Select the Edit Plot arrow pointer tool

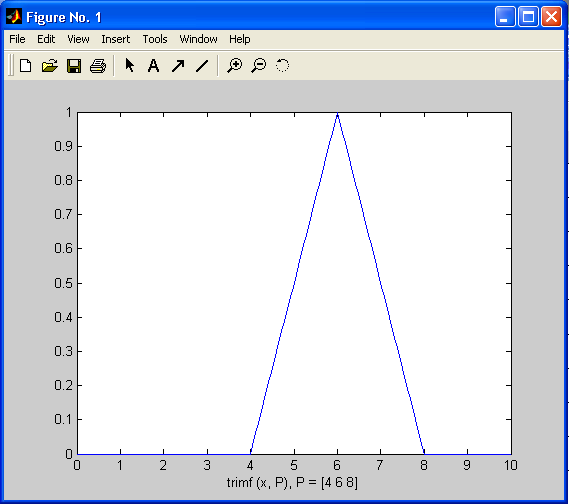point(130,65)
